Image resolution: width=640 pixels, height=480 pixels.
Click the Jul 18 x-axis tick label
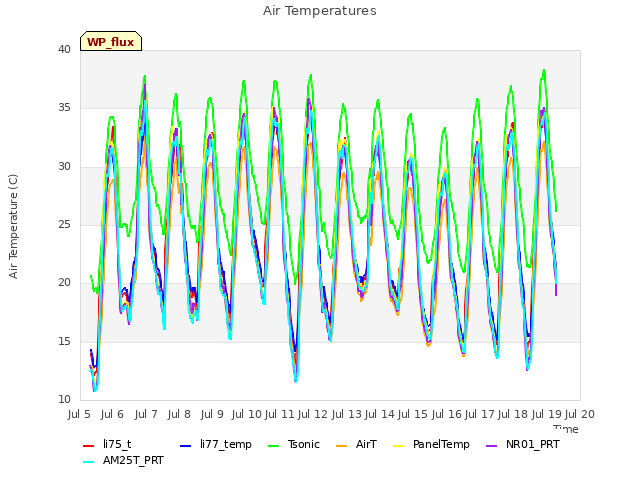513,414
